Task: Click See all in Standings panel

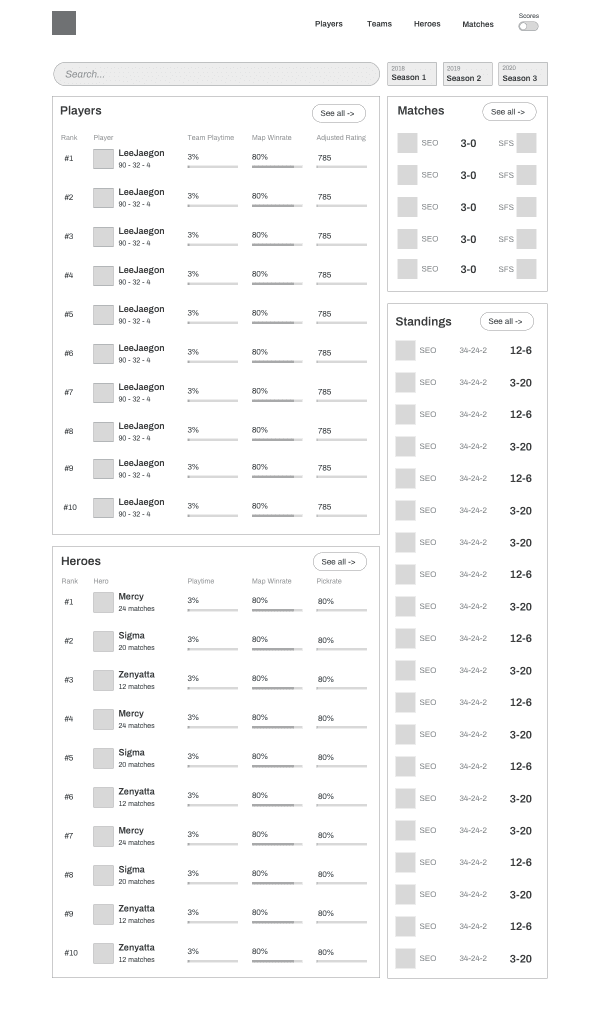Action: pos(506,321)
